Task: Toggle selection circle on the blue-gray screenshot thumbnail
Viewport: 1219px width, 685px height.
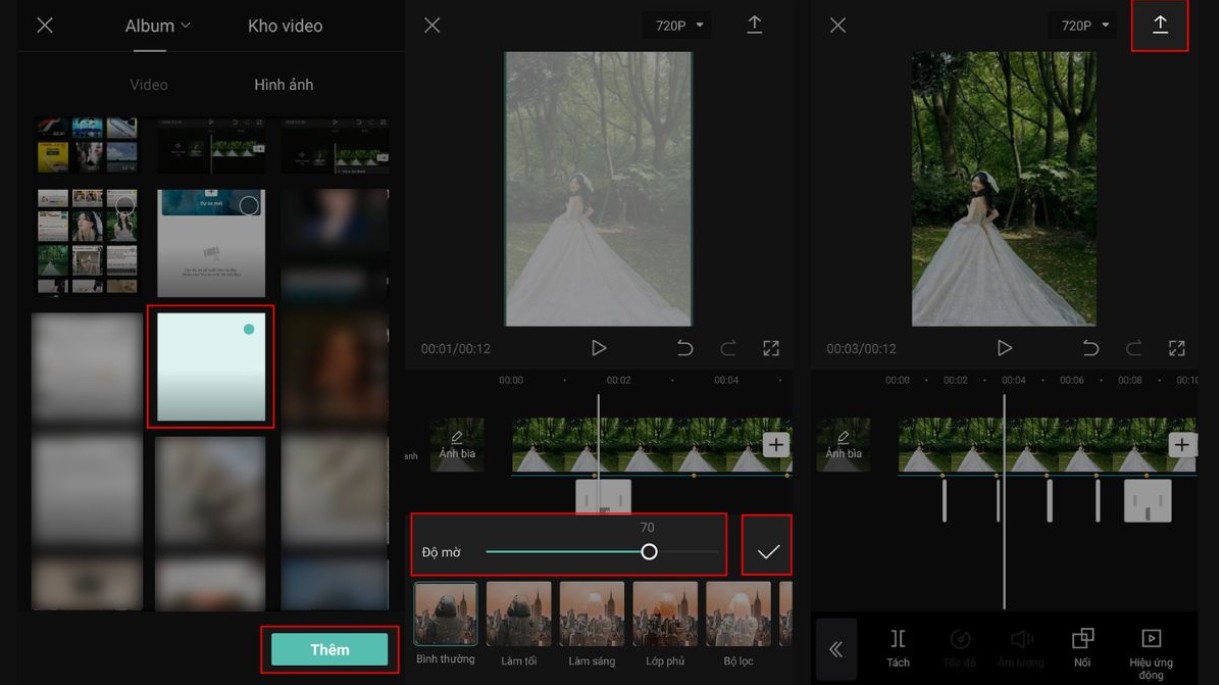Action: 249,205
